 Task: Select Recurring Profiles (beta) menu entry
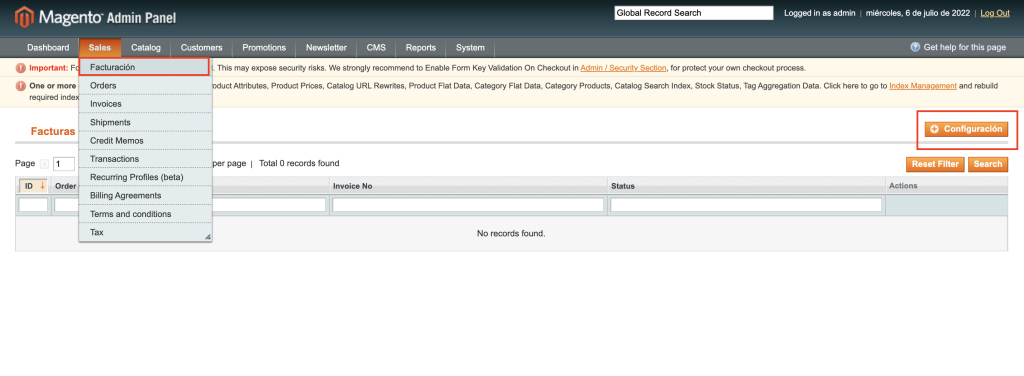(145, 177)
